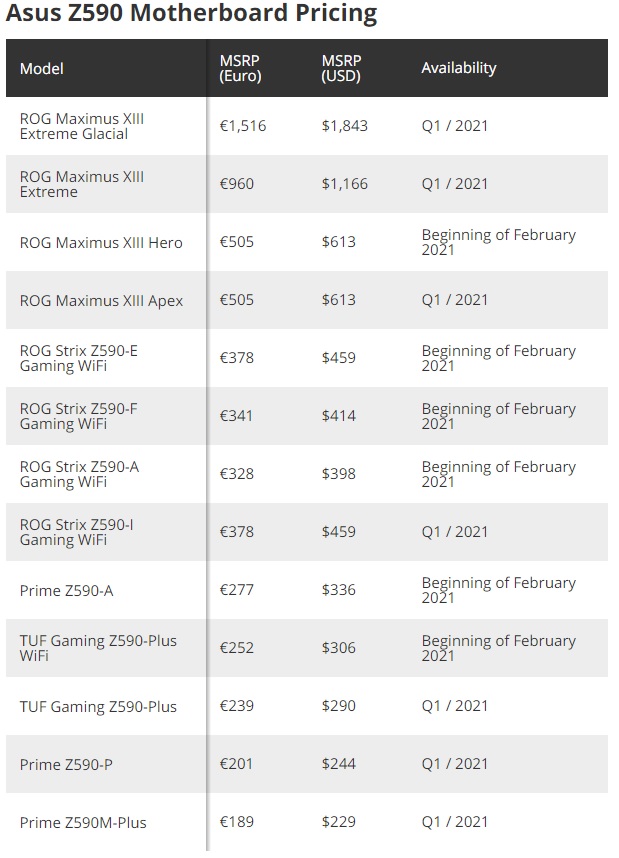Click the €341 Euro price
The image size is (619, 858).
(236, 416)
